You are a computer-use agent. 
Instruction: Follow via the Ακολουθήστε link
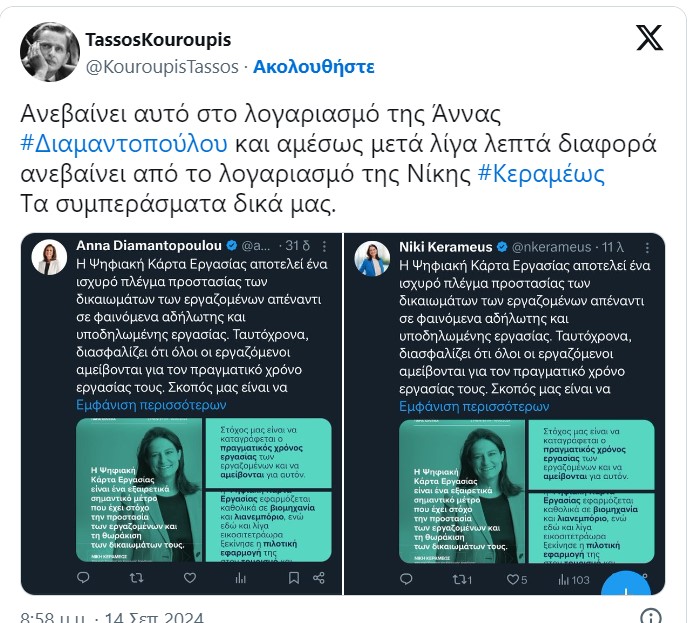314,67
